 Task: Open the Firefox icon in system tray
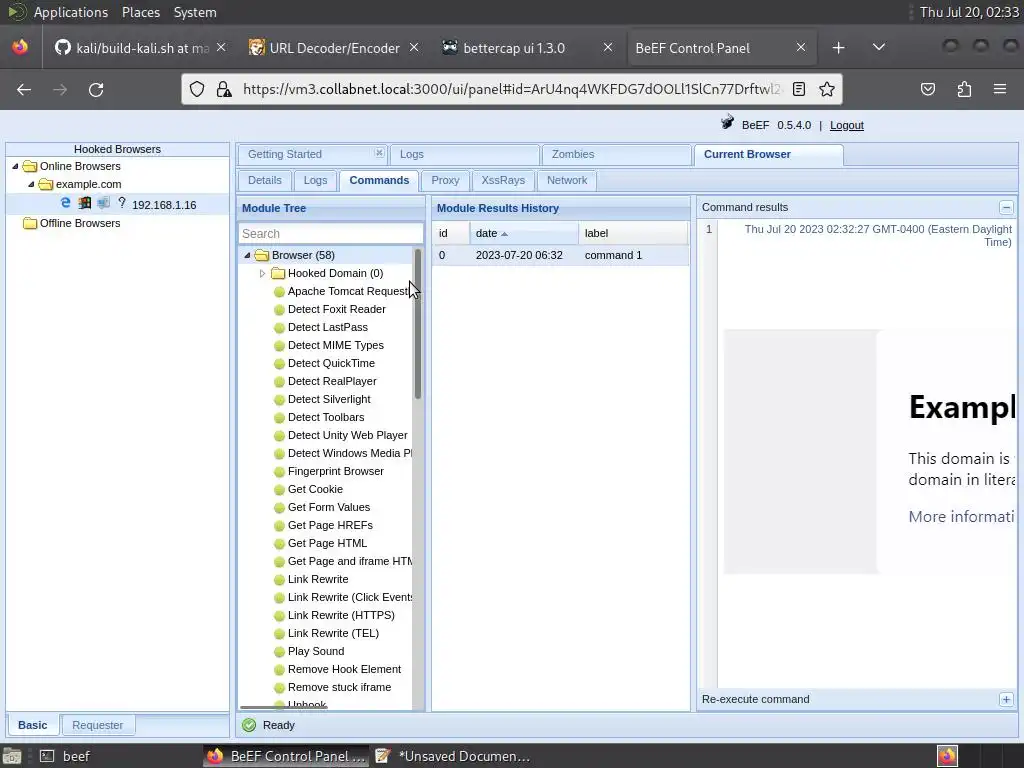point(947,756)
